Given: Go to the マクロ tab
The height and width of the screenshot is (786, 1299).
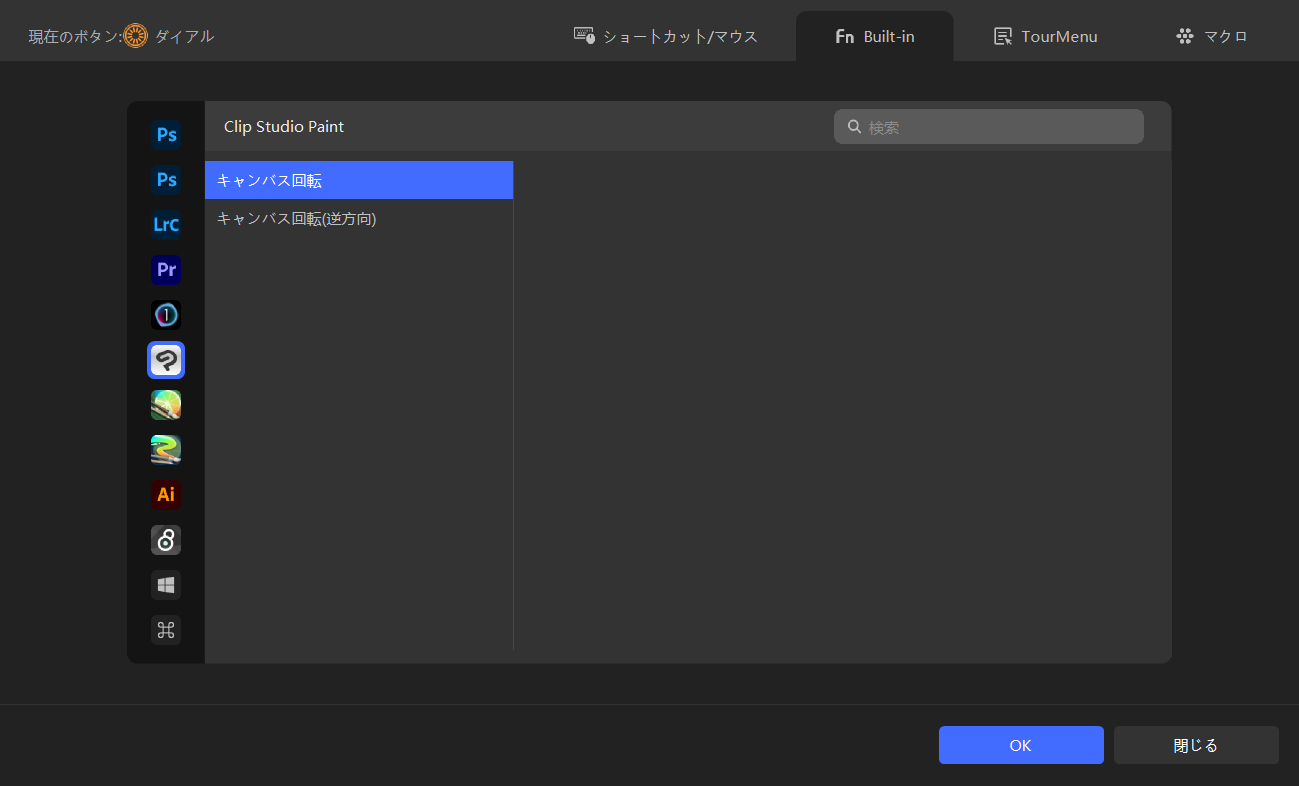Looking at the screenshot, I should tap(1211, 37).
